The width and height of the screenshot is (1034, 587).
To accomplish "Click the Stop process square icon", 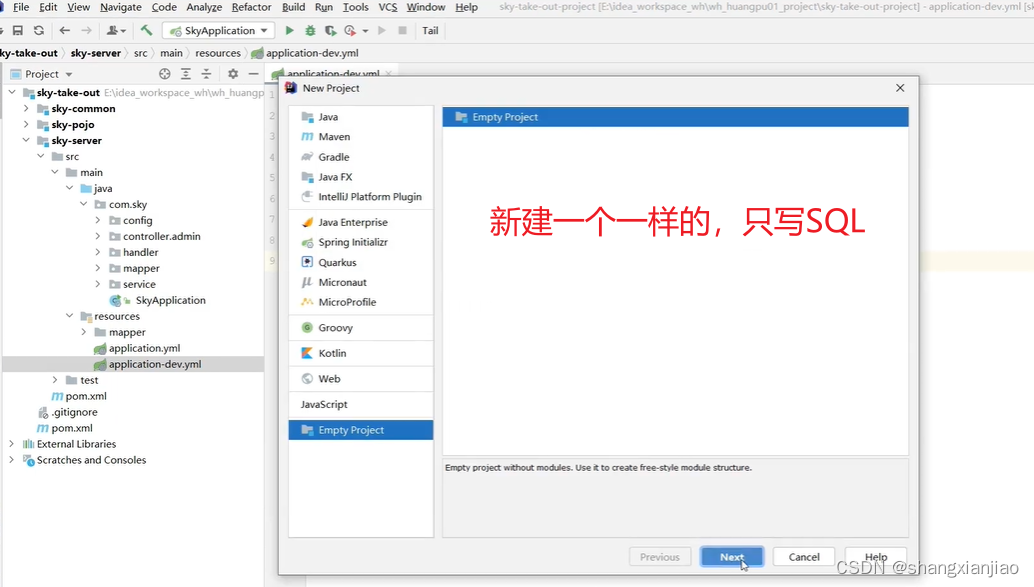I will pos(402,30).
